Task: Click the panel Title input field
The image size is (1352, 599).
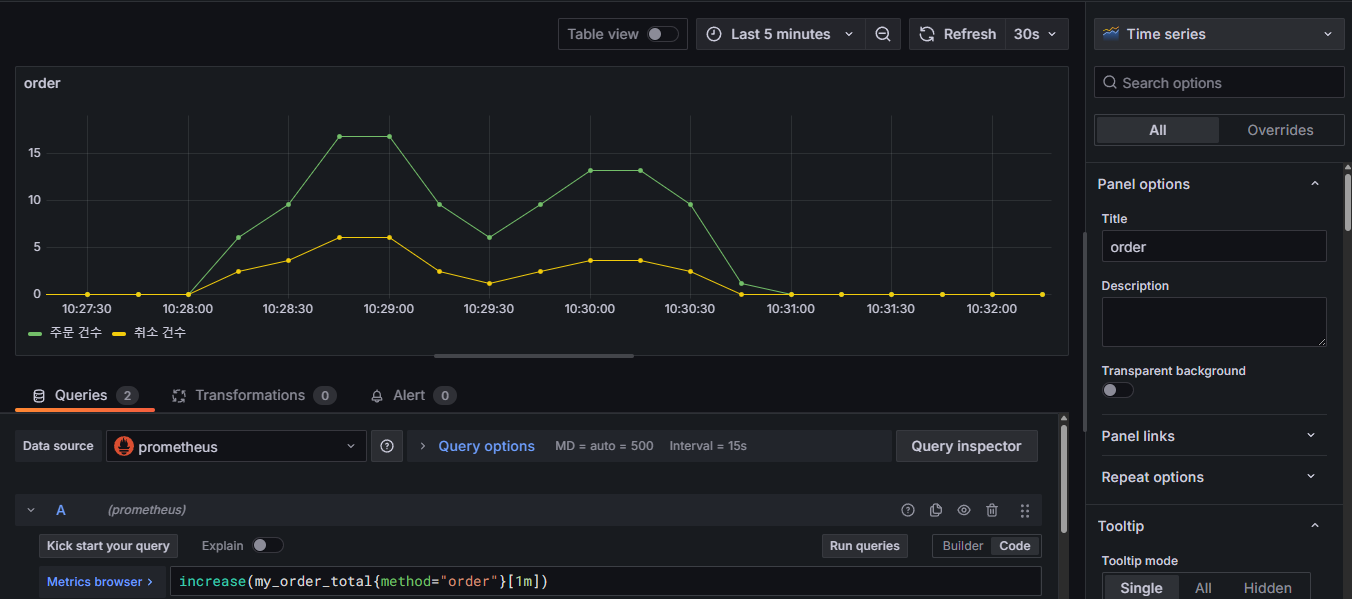Action: pos(1213,247)
